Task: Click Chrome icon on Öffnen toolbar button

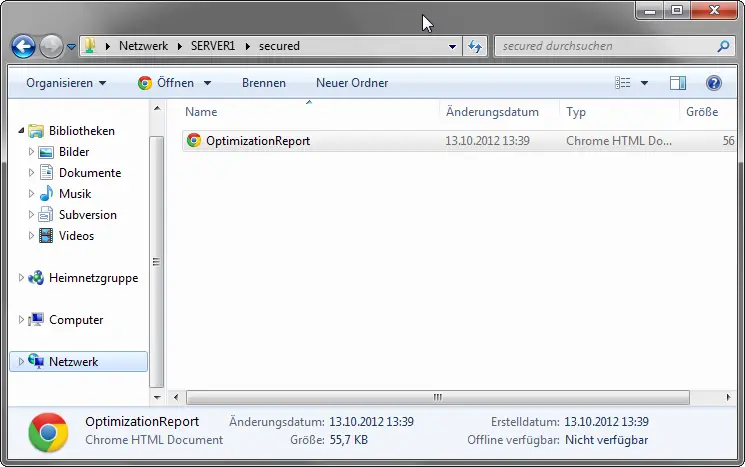Action: click(145, 83)
